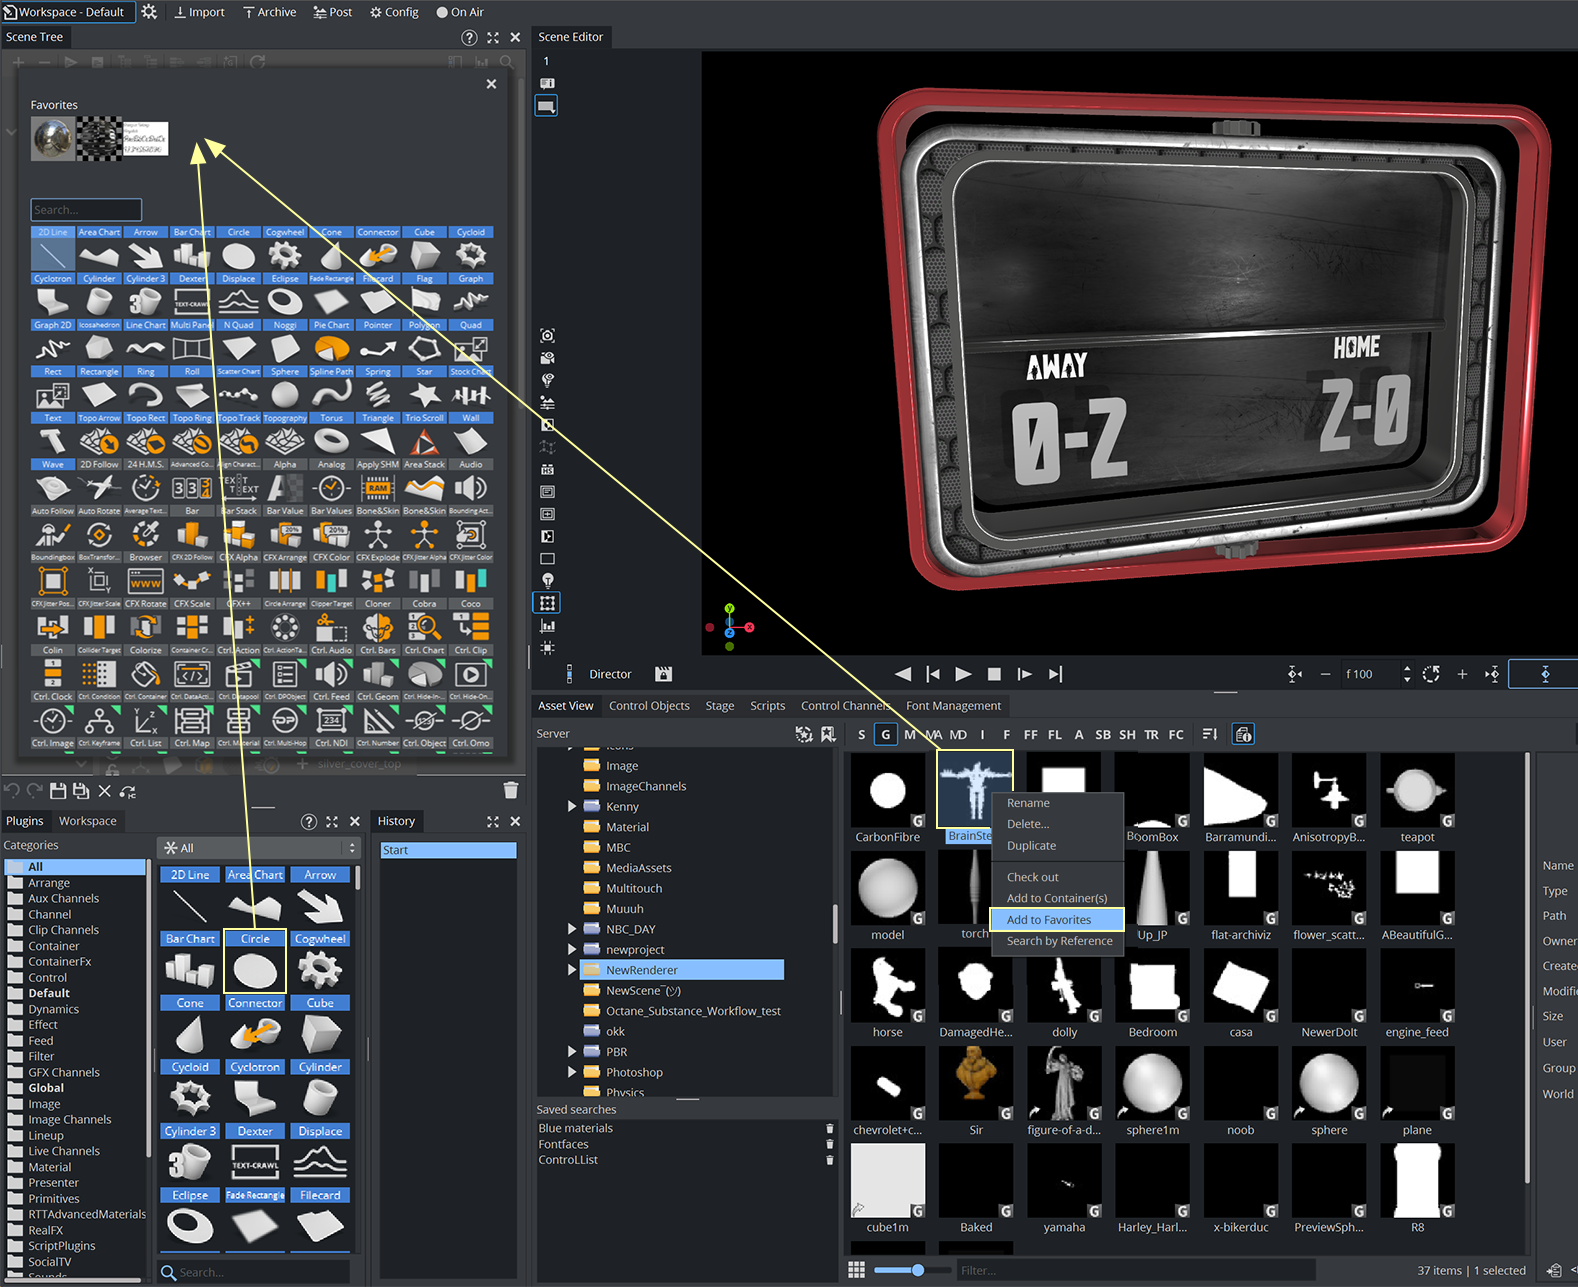Adjust the thumbnail size slider
Screen dimensions: 1578x1287
917,1270
